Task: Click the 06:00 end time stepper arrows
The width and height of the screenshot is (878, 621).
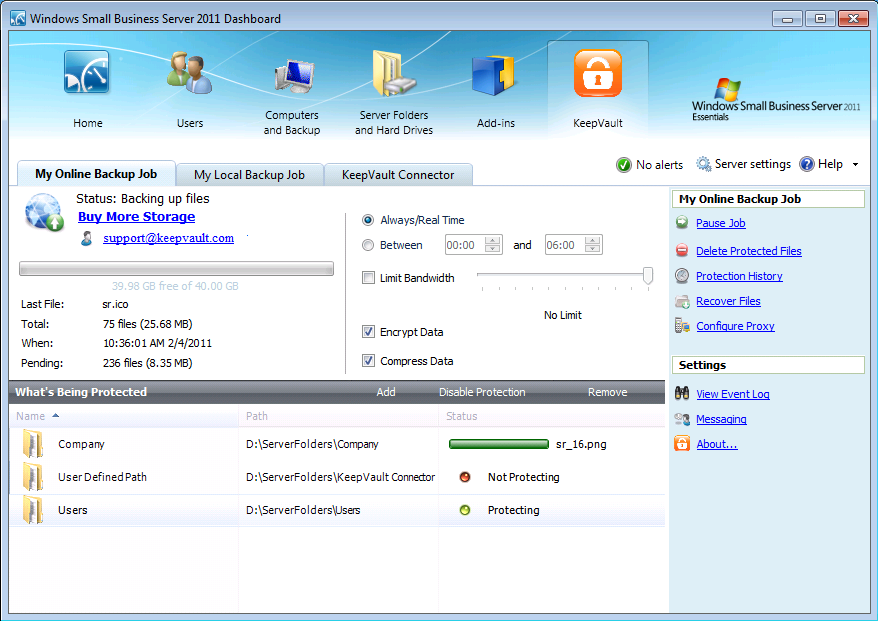Action: [x=592, y=245]
